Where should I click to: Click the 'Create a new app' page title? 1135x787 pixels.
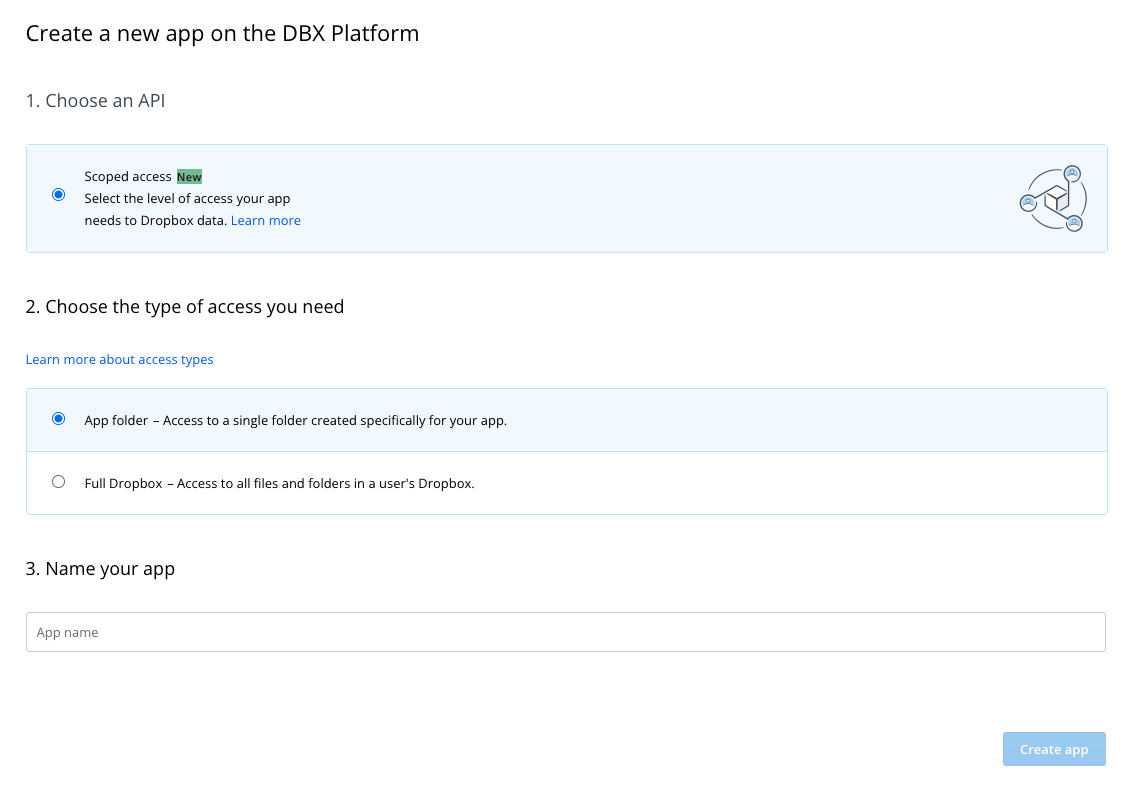222,34
